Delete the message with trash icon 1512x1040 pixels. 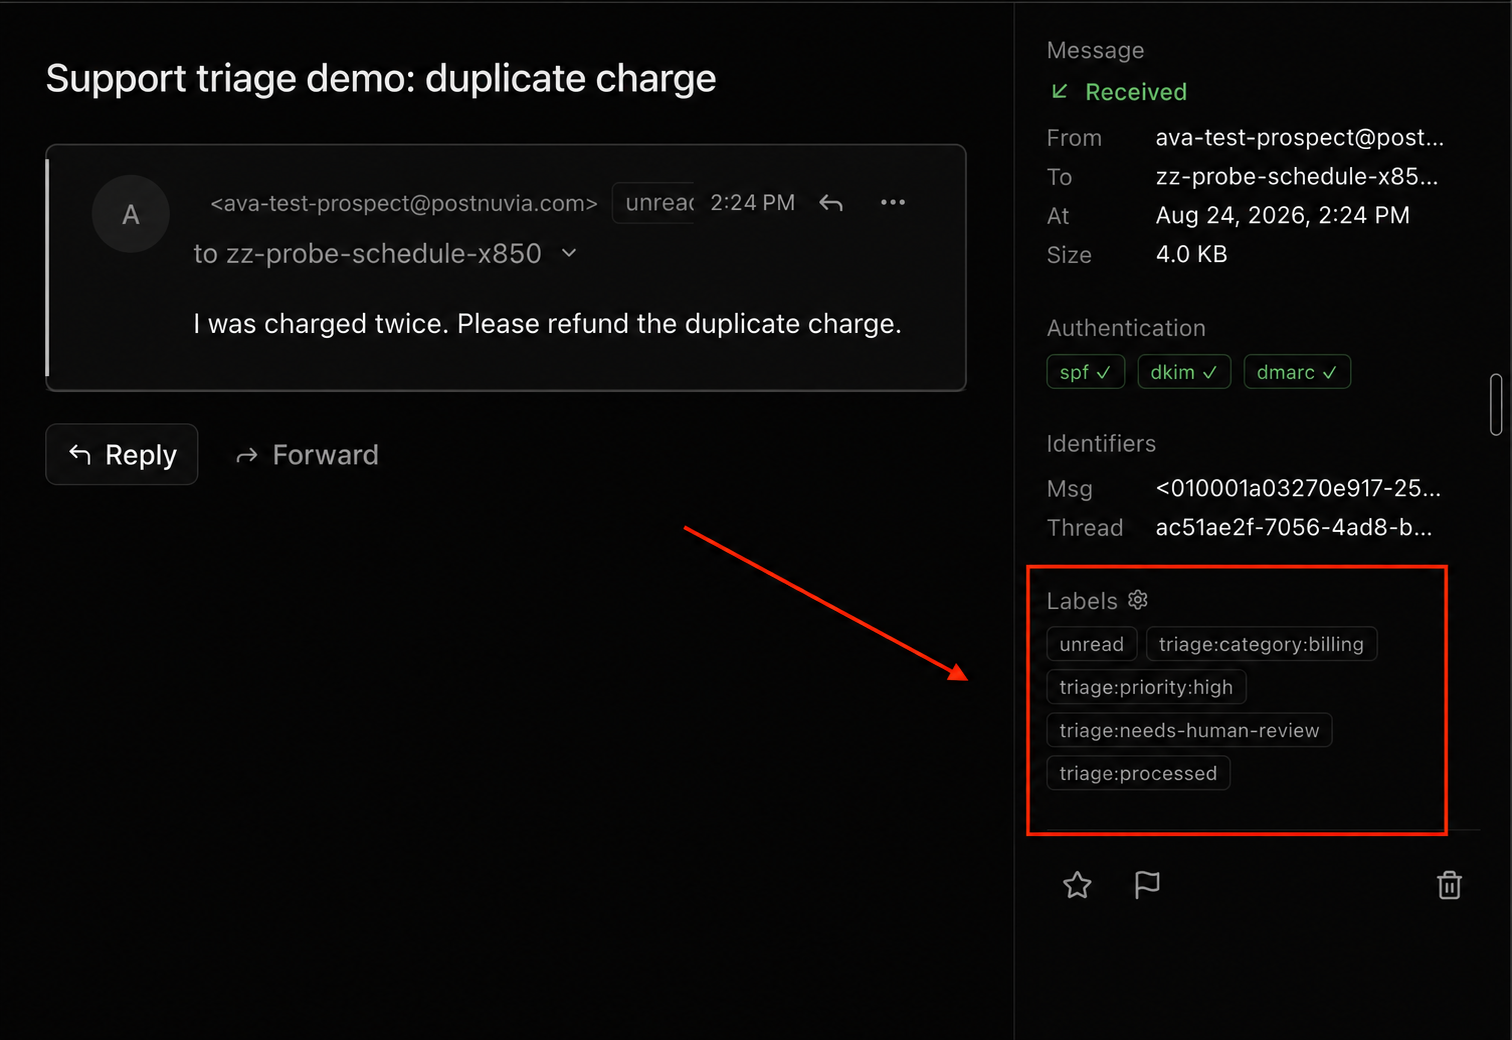tap(1449, 885)
